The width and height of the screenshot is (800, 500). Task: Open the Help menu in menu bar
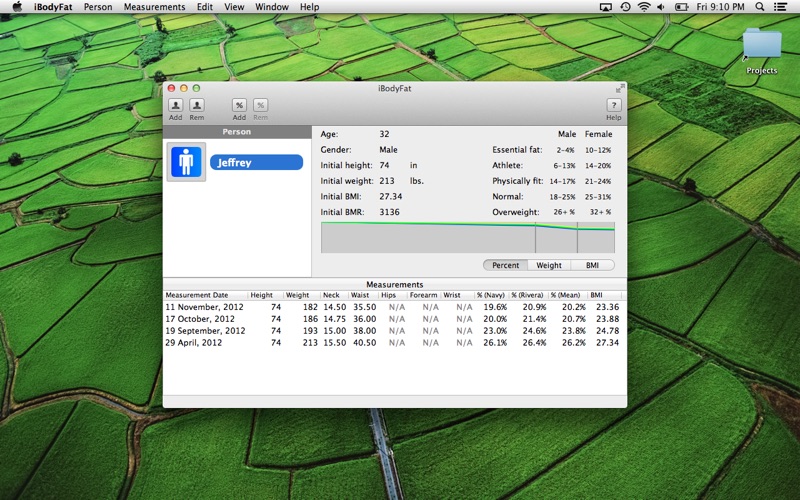(309, 7)
